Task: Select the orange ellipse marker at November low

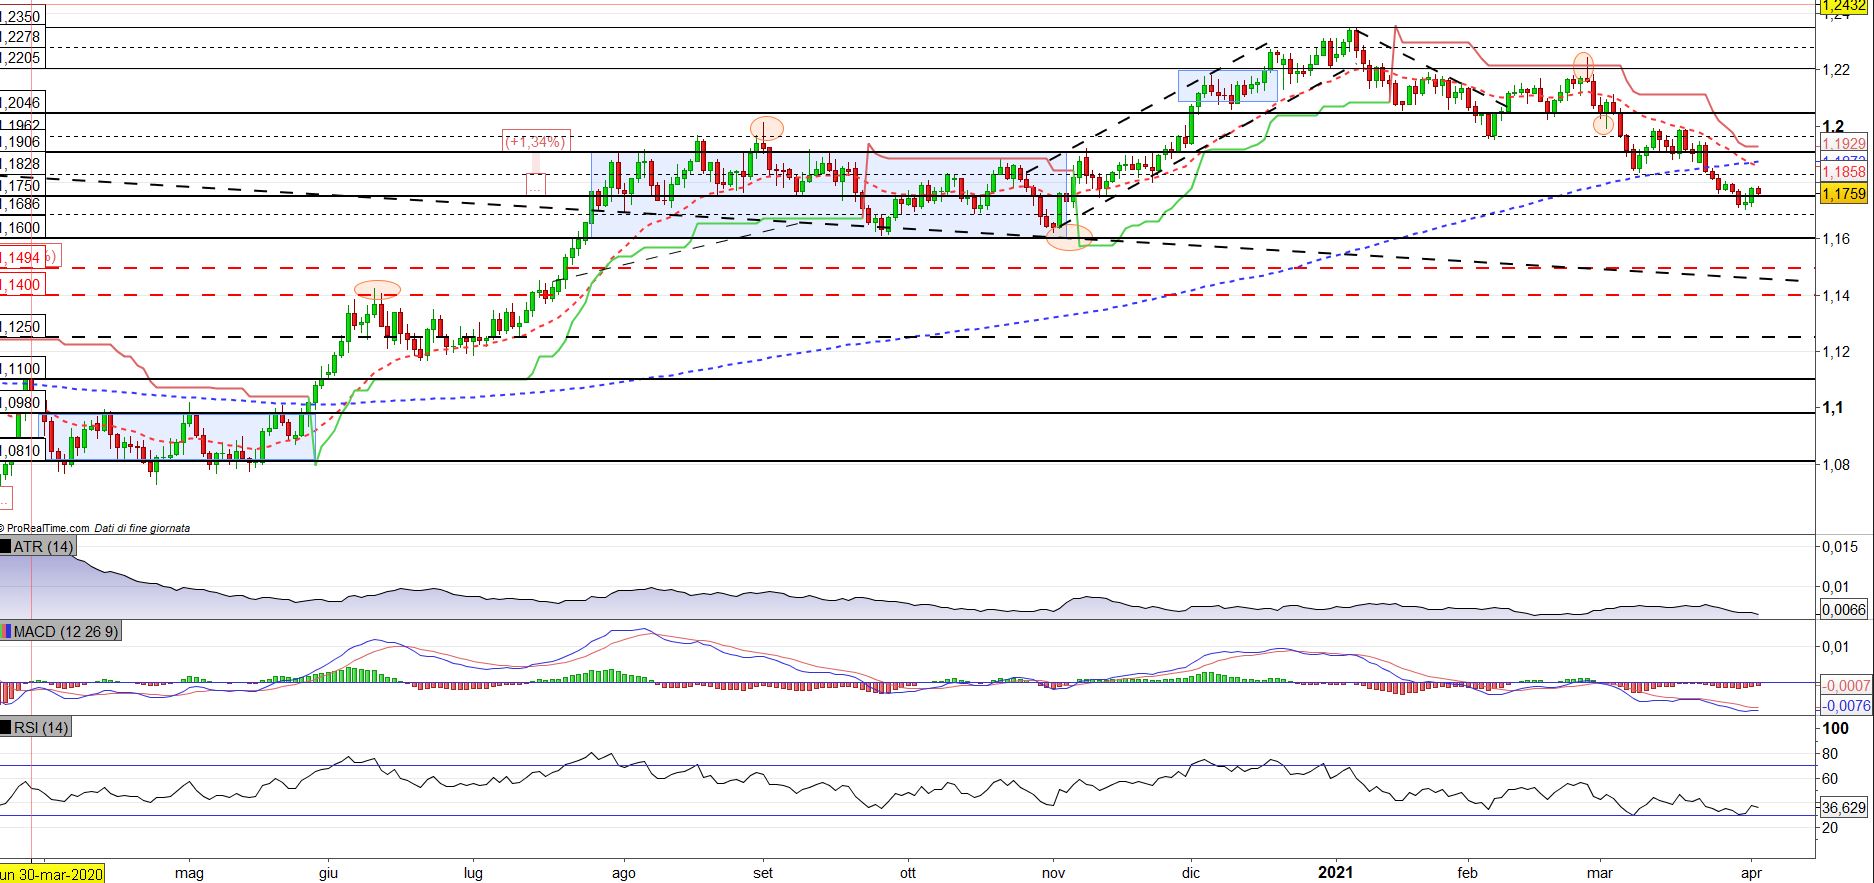Action: point(1069,237)
